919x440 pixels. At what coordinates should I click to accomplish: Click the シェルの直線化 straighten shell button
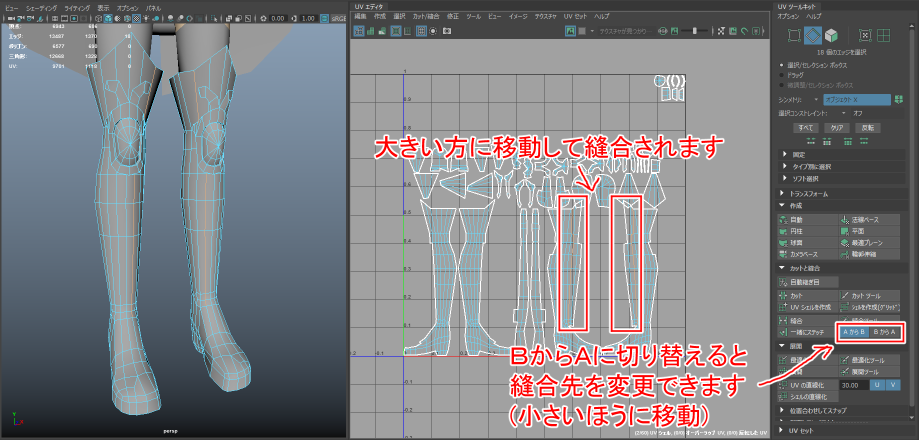pos(808,397)
